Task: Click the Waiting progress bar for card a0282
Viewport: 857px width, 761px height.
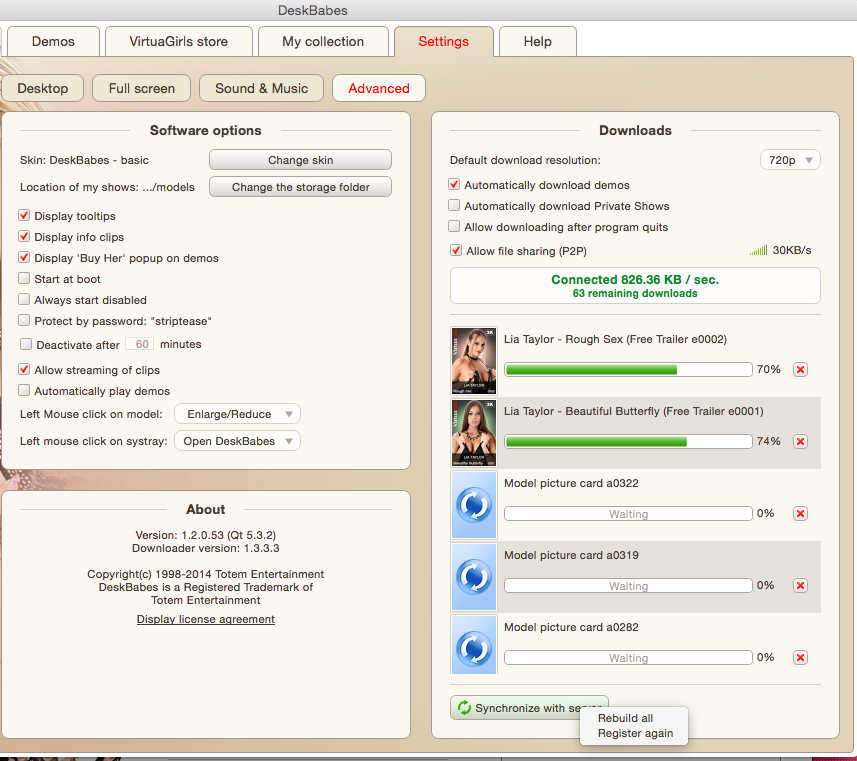Action: coord(628,658)
